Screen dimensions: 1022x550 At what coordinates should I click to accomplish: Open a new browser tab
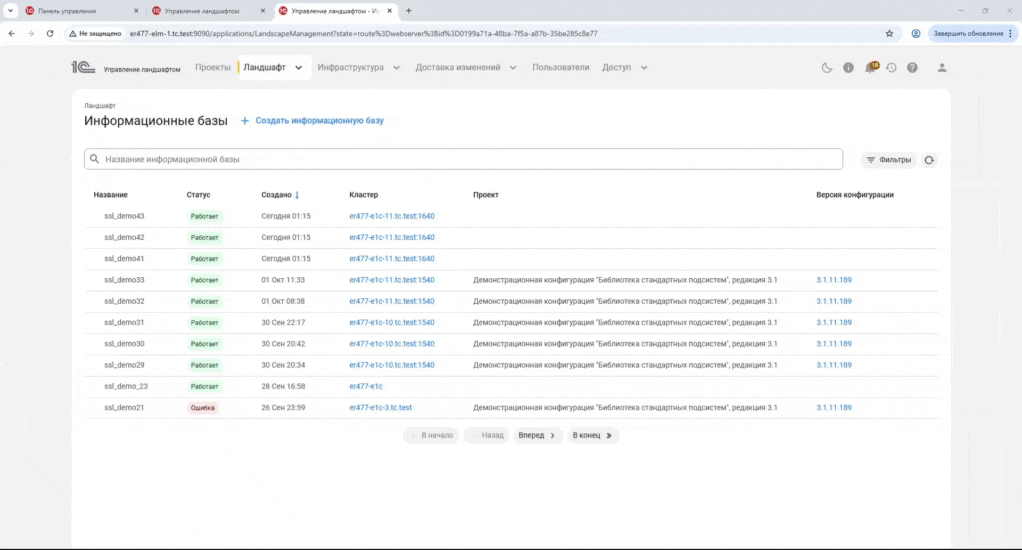[409, 10]
